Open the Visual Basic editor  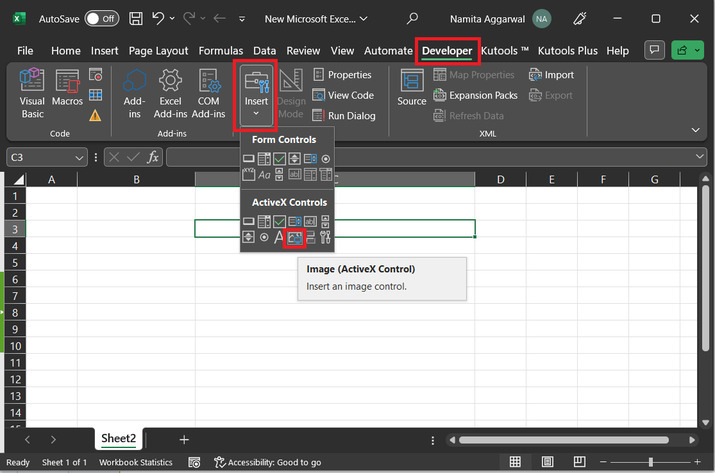click(32, 93)
